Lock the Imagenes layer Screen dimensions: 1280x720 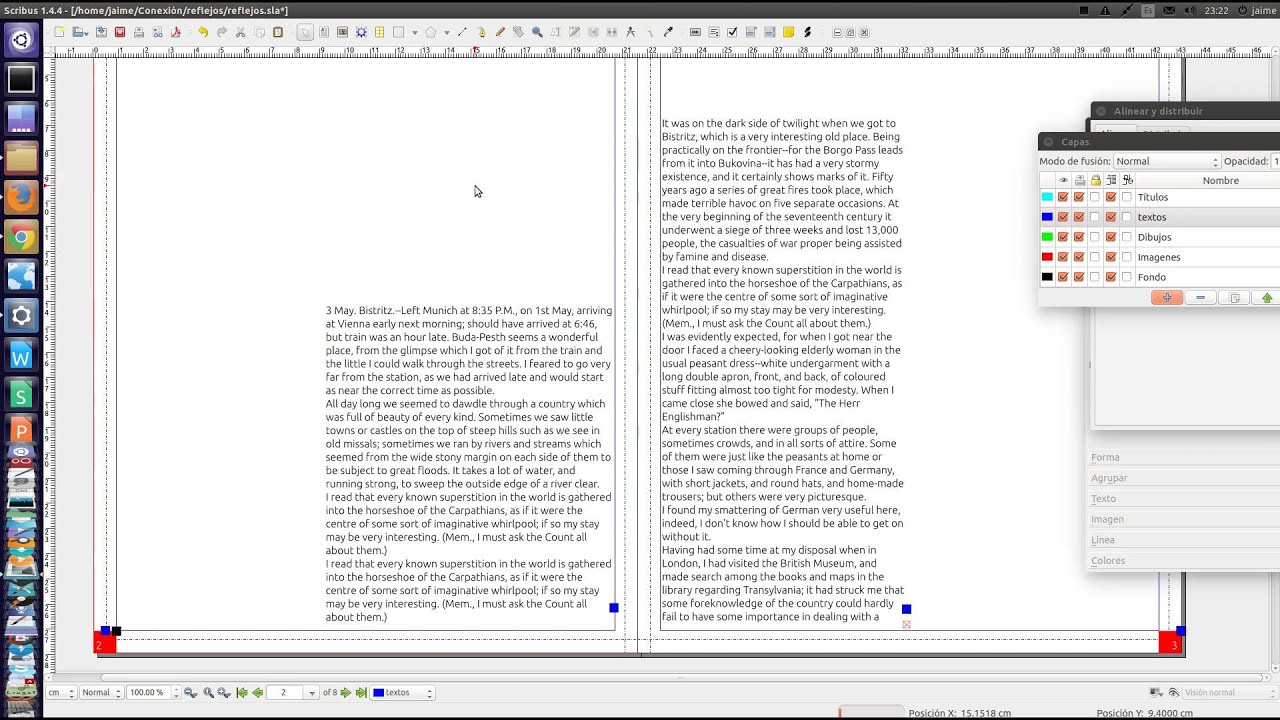tap(1095, 257)
